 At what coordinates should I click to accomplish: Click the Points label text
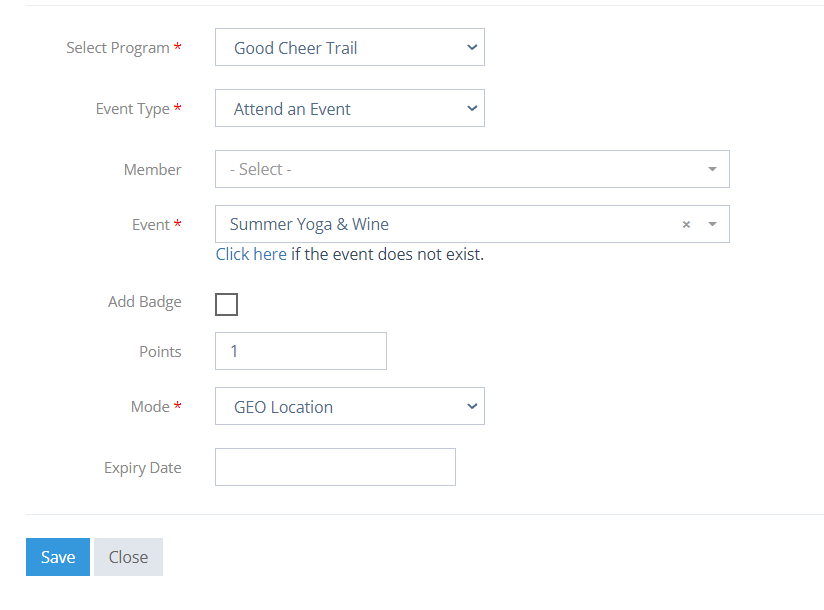pos(160,351)
